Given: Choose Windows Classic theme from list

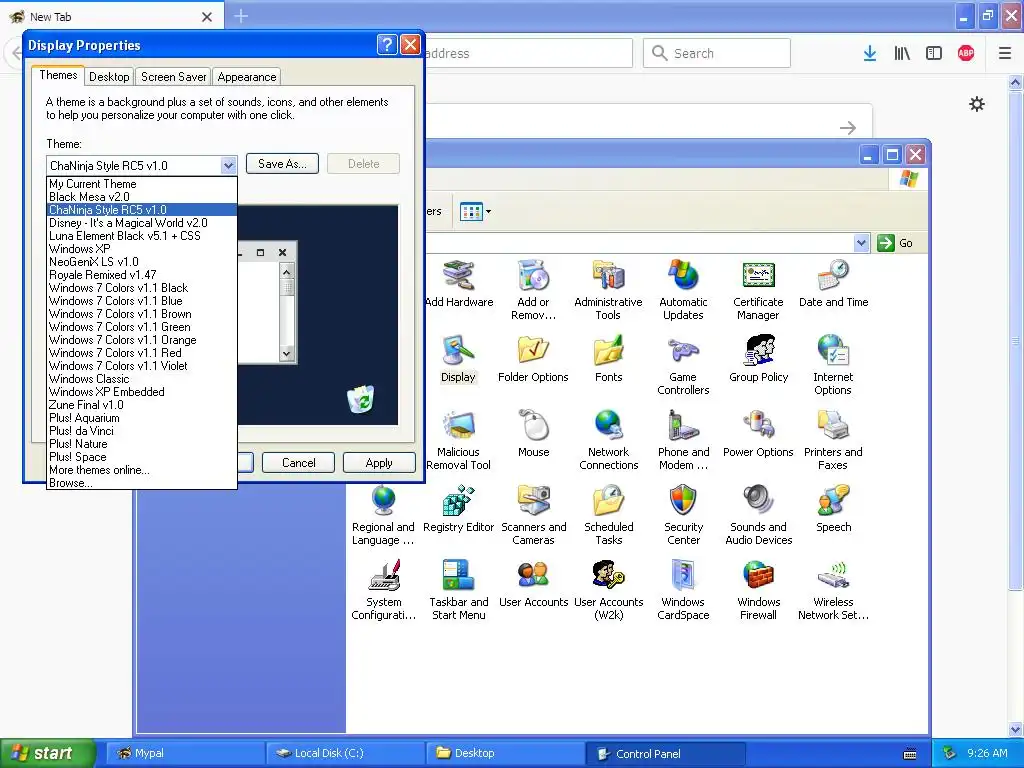Looking at the screenshot, I should pos(142,379).
